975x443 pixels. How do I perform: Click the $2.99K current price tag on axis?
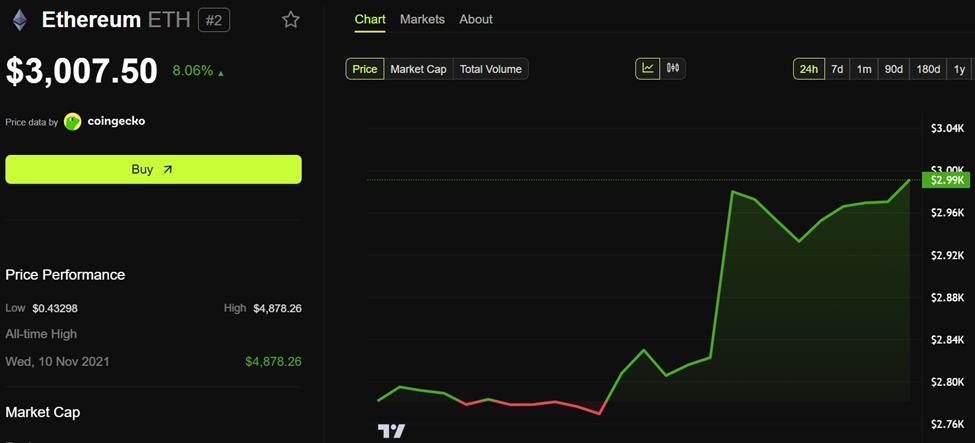click(x=945, y=180)
